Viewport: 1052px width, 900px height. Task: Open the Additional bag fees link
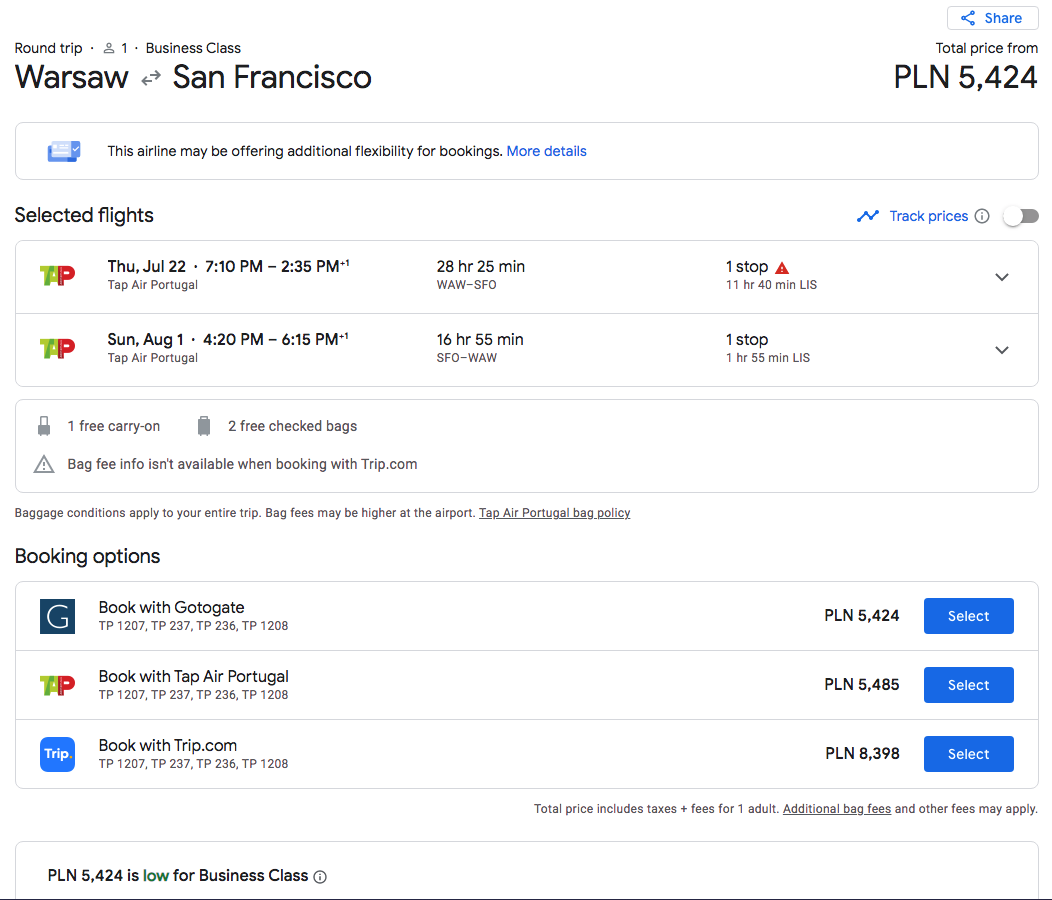coord(837,809)
